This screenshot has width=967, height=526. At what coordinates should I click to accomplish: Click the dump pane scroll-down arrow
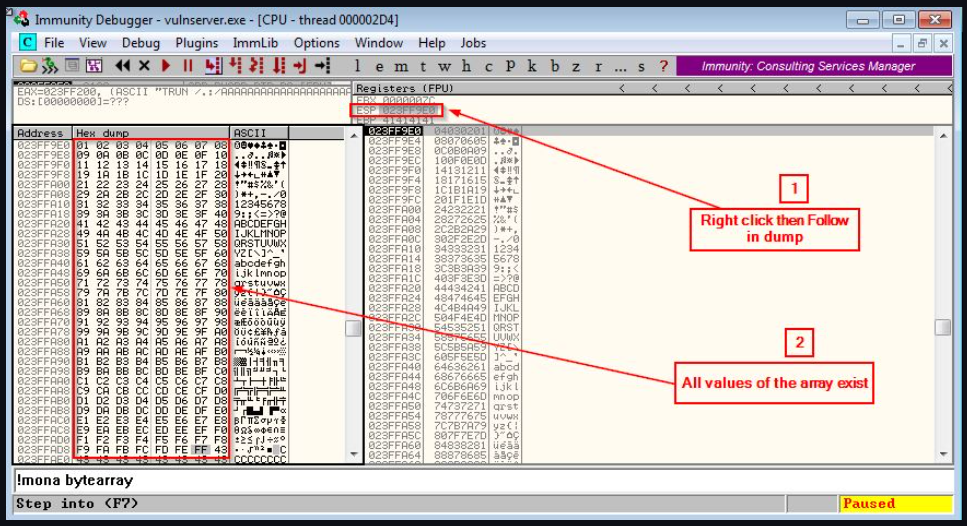click(353, 454)
